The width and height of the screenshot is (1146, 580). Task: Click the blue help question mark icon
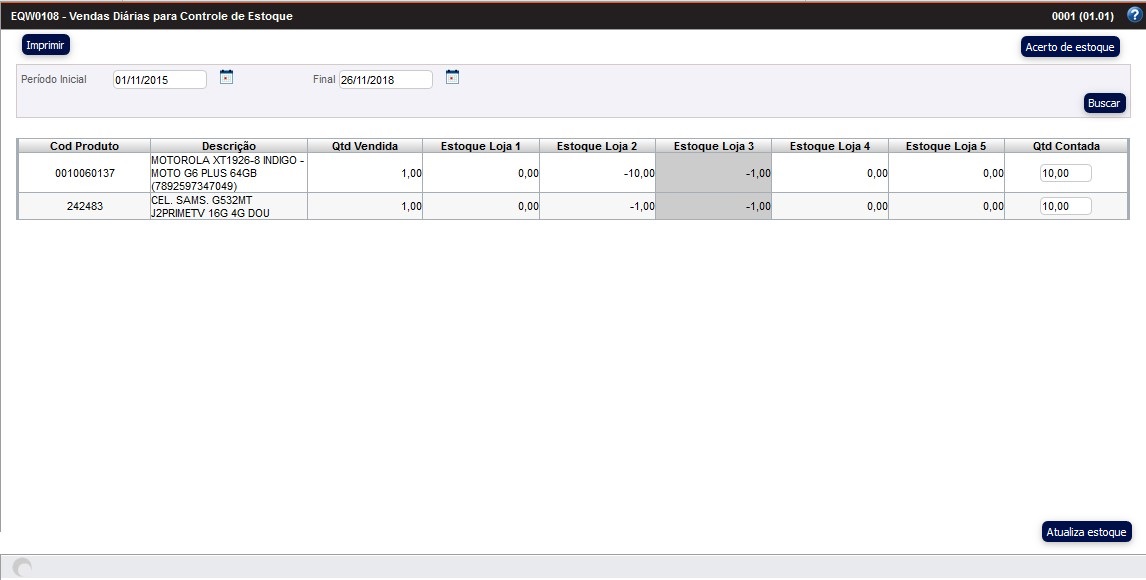(1133, 15)
